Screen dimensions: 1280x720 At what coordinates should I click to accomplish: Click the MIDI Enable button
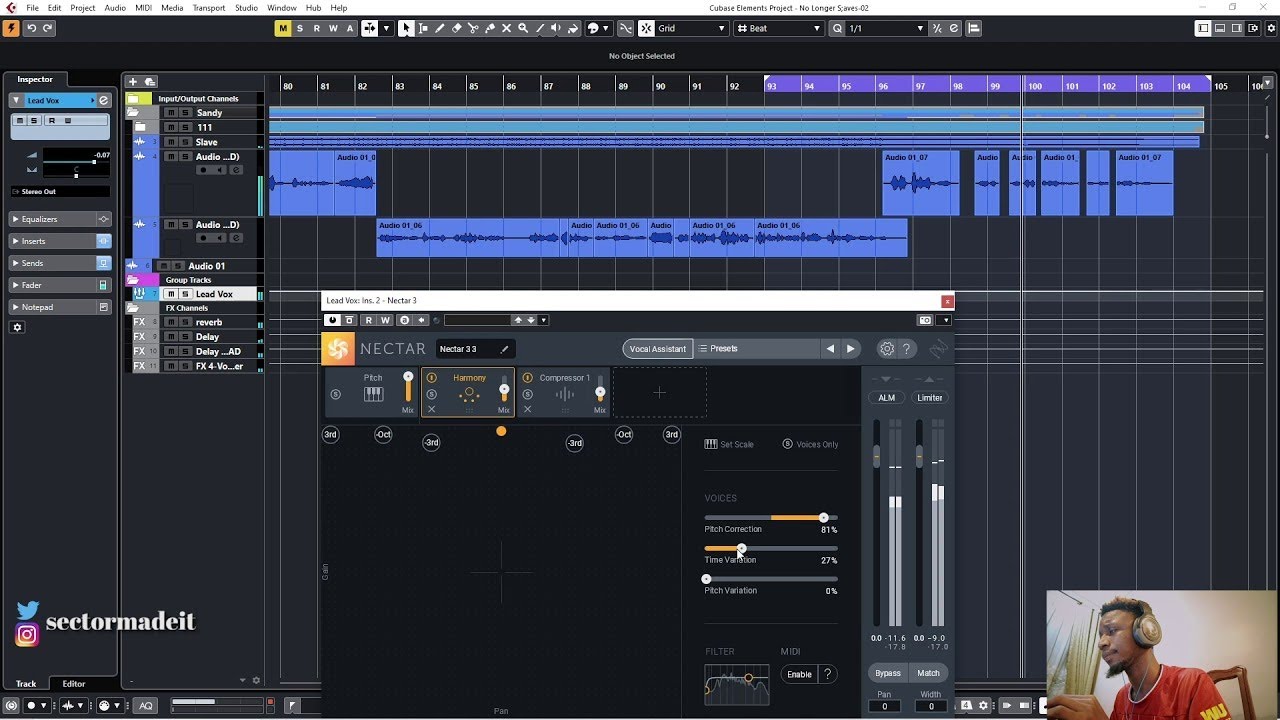800,674
